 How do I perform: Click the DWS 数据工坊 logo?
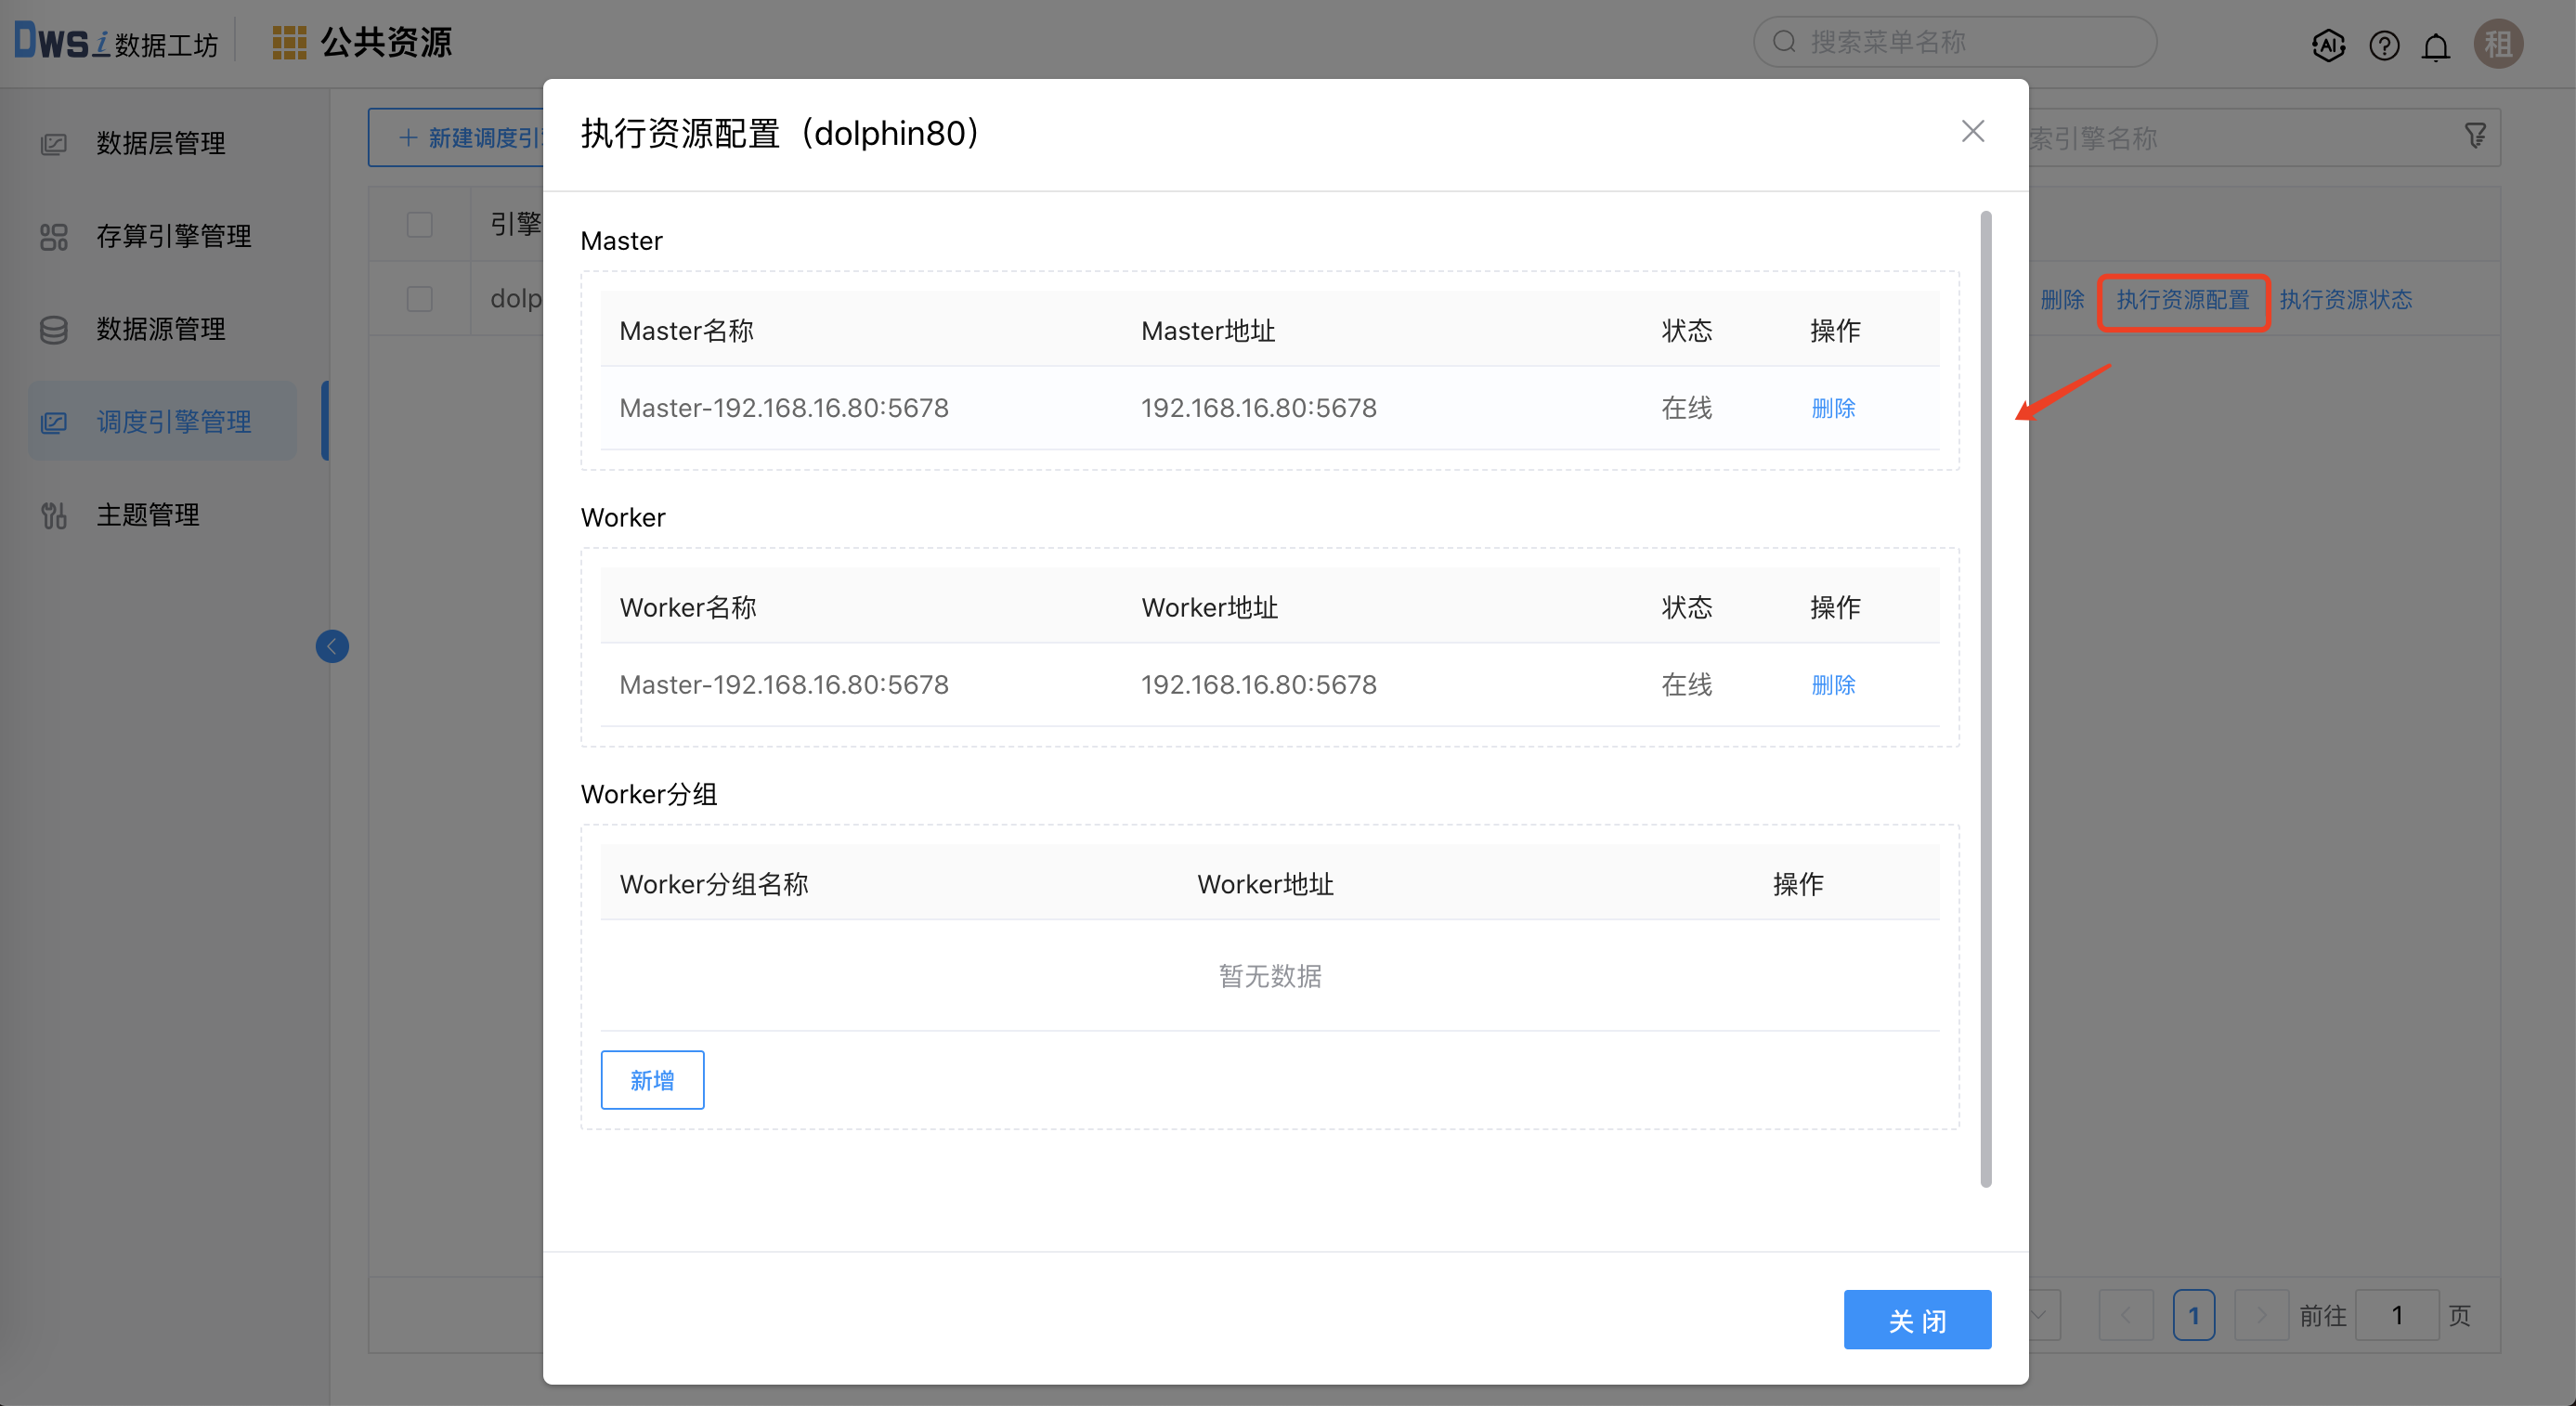[x=113, y=40]
